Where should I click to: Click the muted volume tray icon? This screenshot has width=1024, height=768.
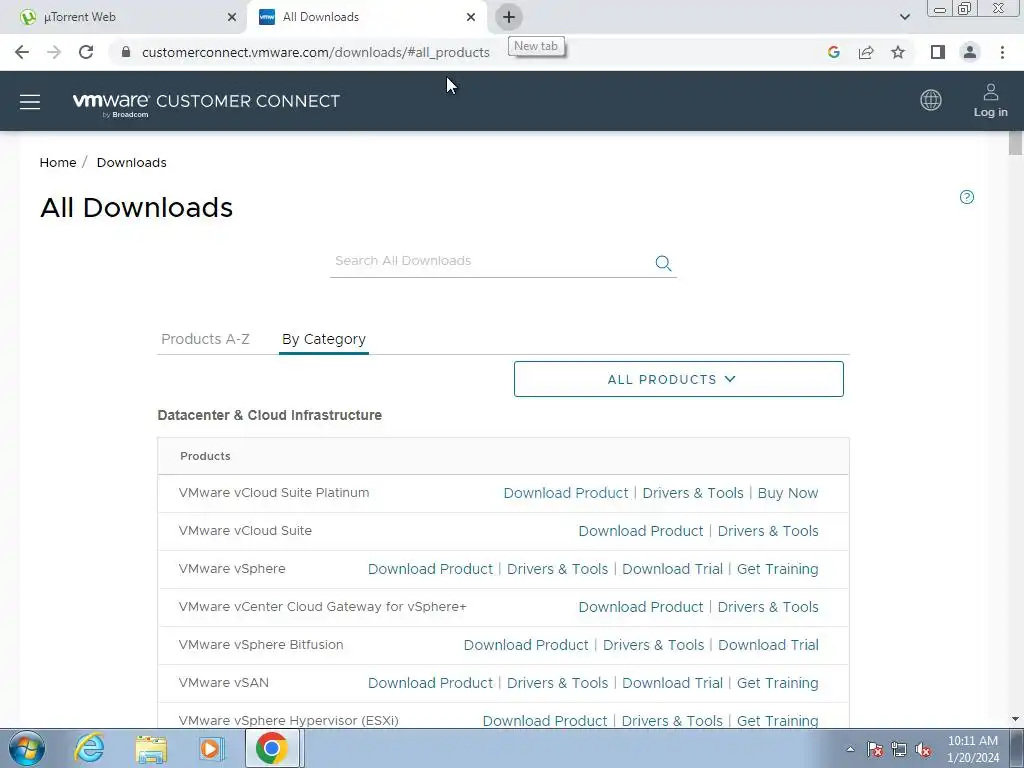click(923, 750)
